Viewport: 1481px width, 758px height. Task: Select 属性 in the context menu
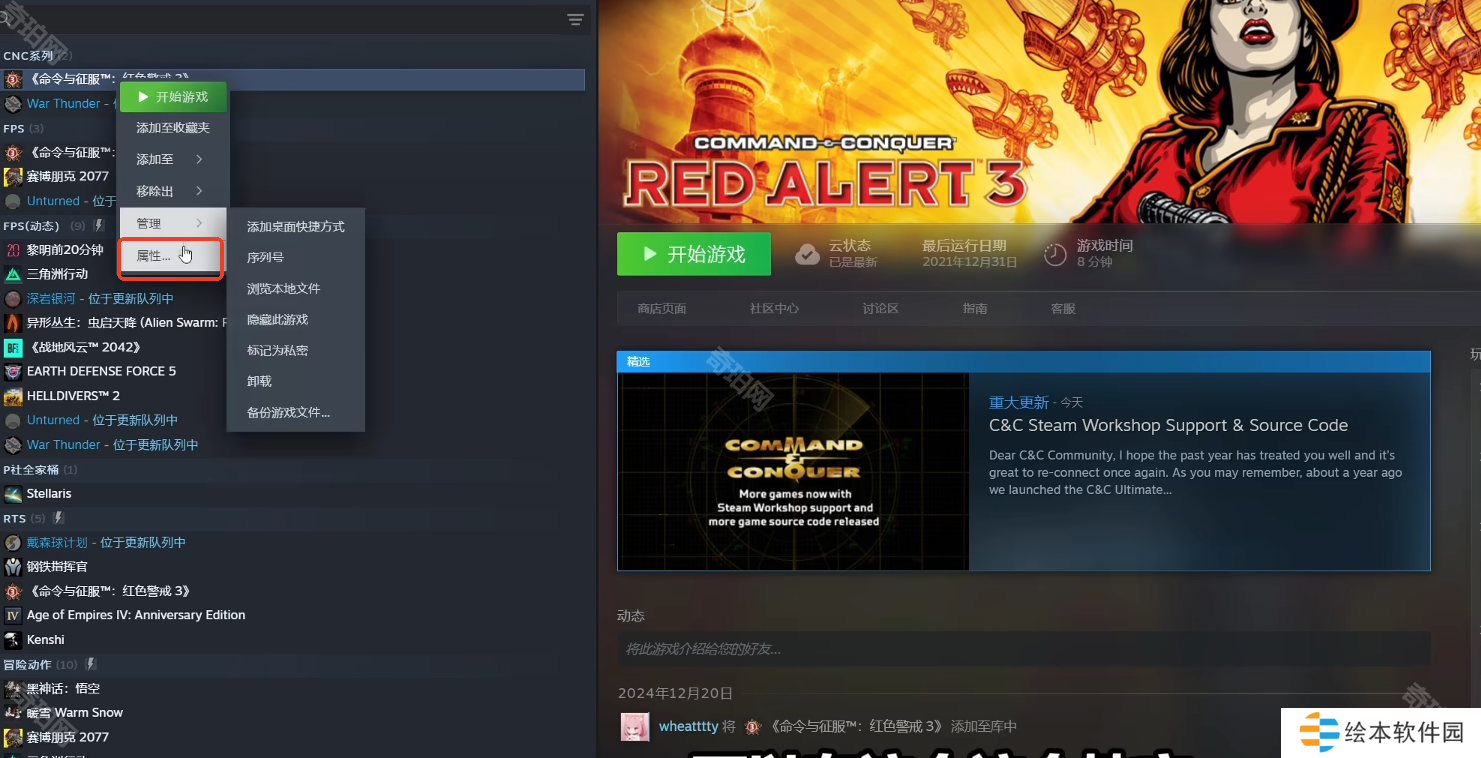(x=154, y=256)
